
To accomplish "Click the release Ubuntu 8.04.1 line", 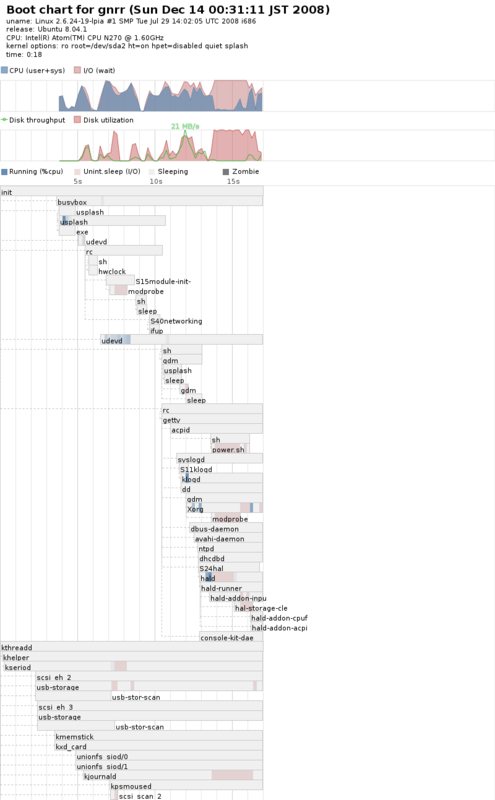I will click(x=46, y=30).
